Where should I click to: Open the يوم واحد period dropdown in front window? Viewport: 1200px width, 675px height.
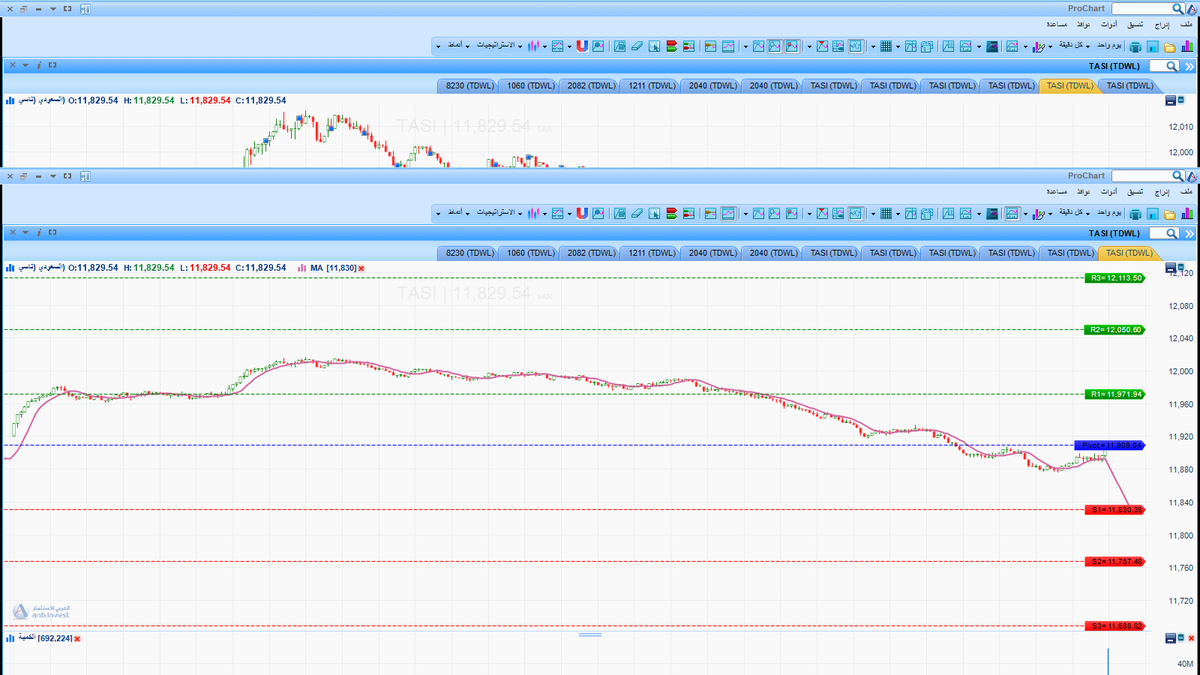pyautogui.click(x=1107, y=214)
